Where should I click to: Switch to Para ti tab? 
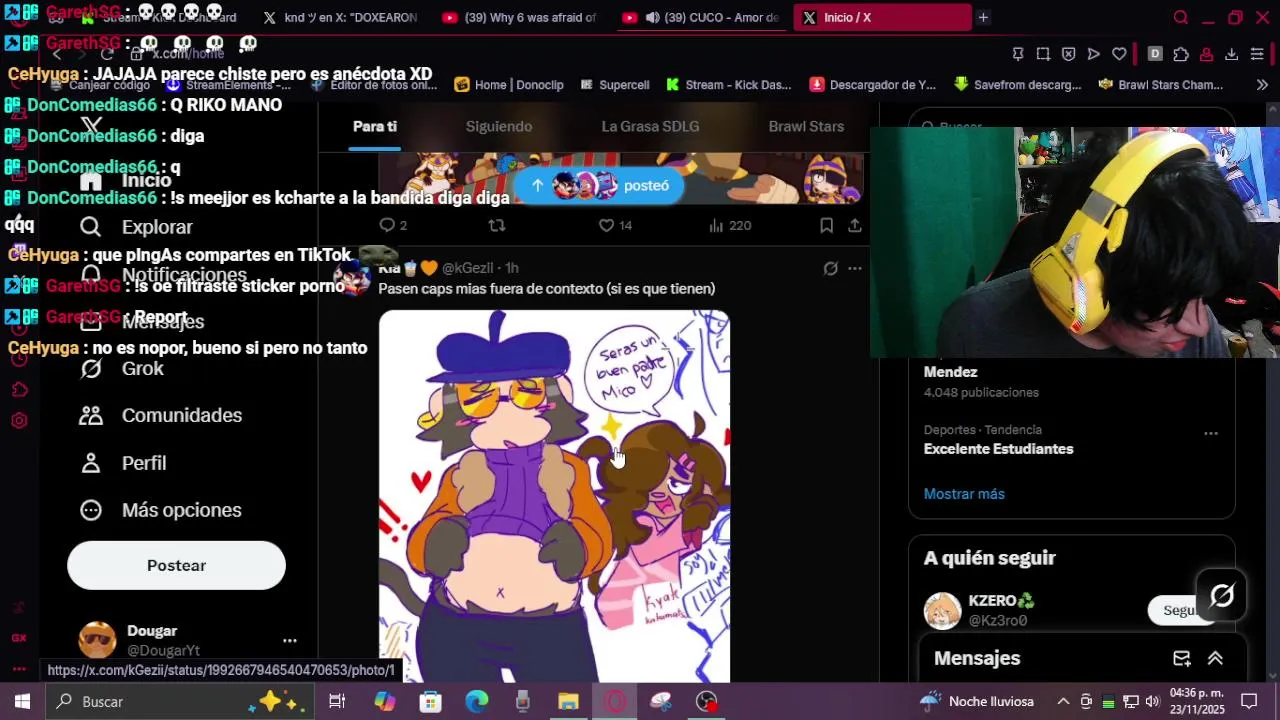375,127
